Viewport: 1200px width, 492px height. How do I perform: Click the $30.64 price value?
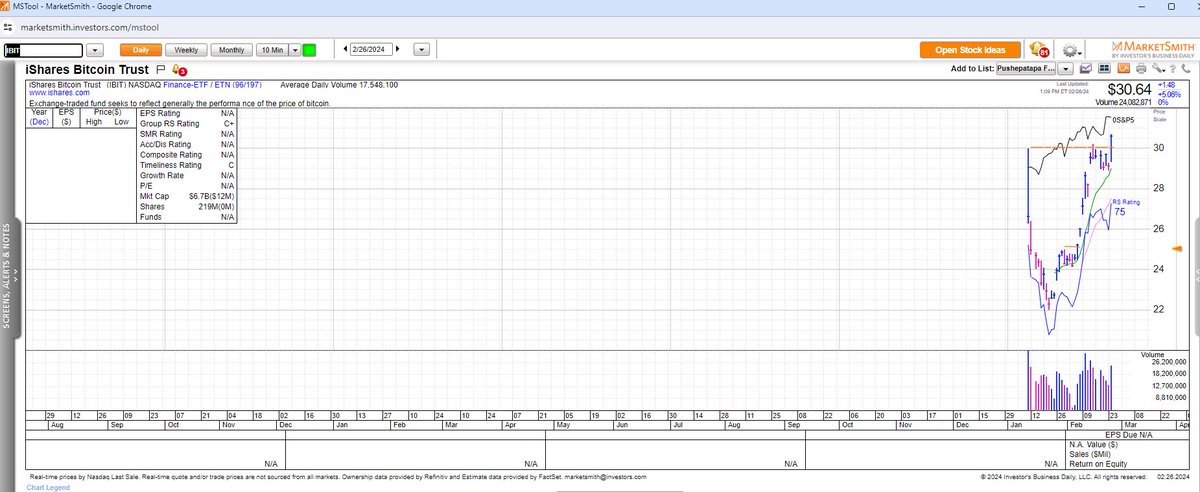click(1131, 89)
